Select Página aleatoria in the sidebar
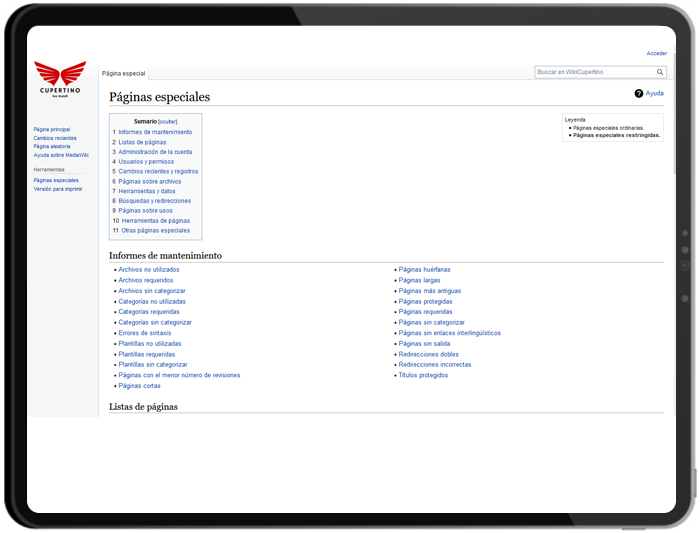This screenshot has width=700, height=533. (x=52, y=146)
